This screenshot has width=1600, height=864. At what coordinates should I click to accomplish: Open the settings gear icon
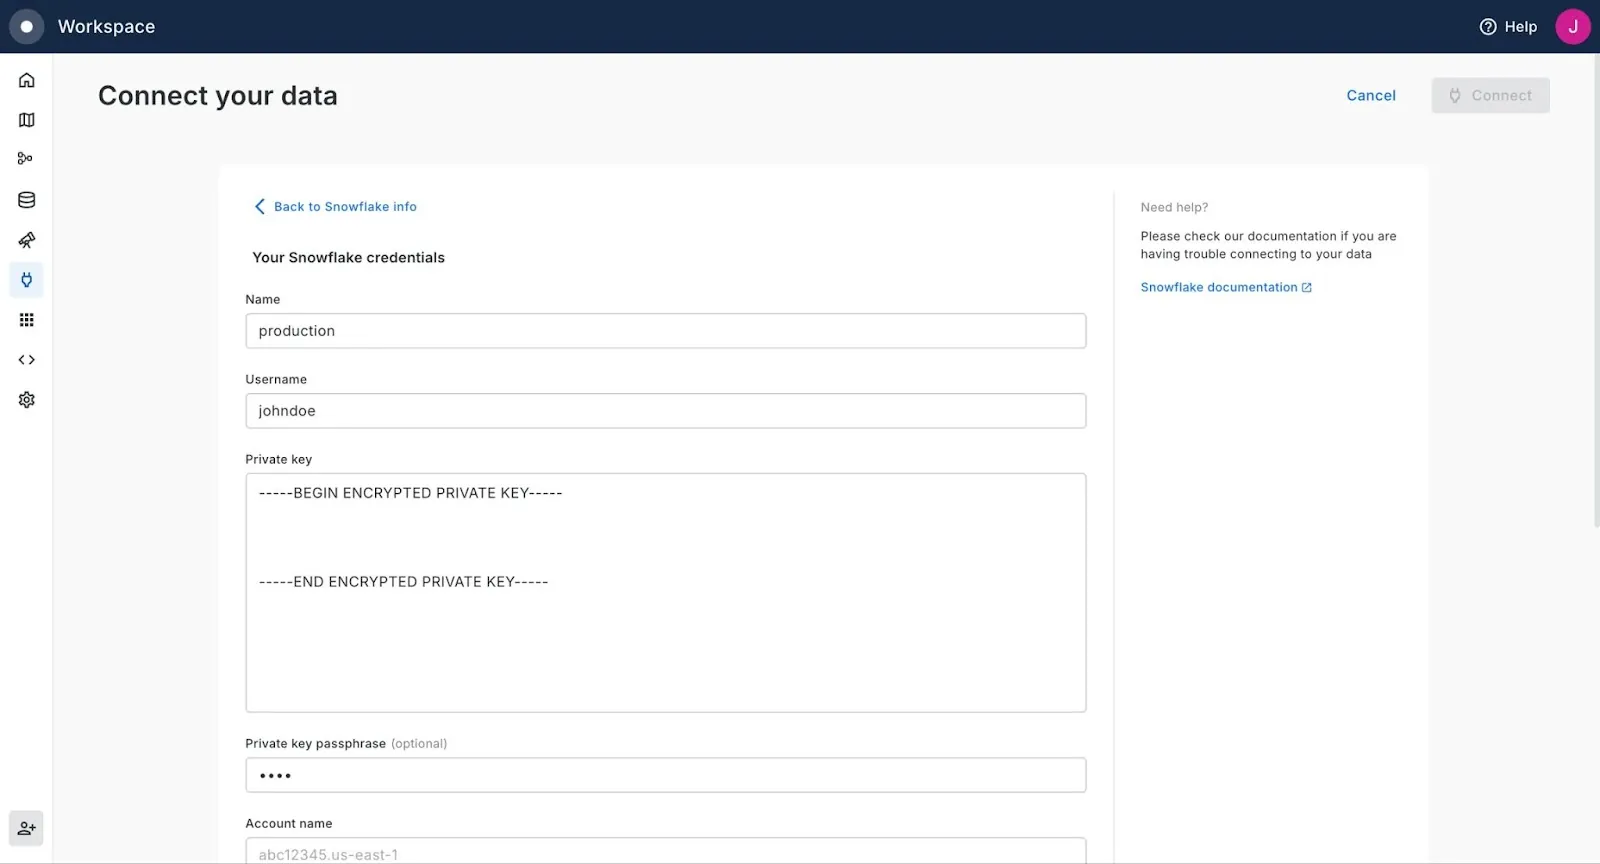click(x=27, y=400)
